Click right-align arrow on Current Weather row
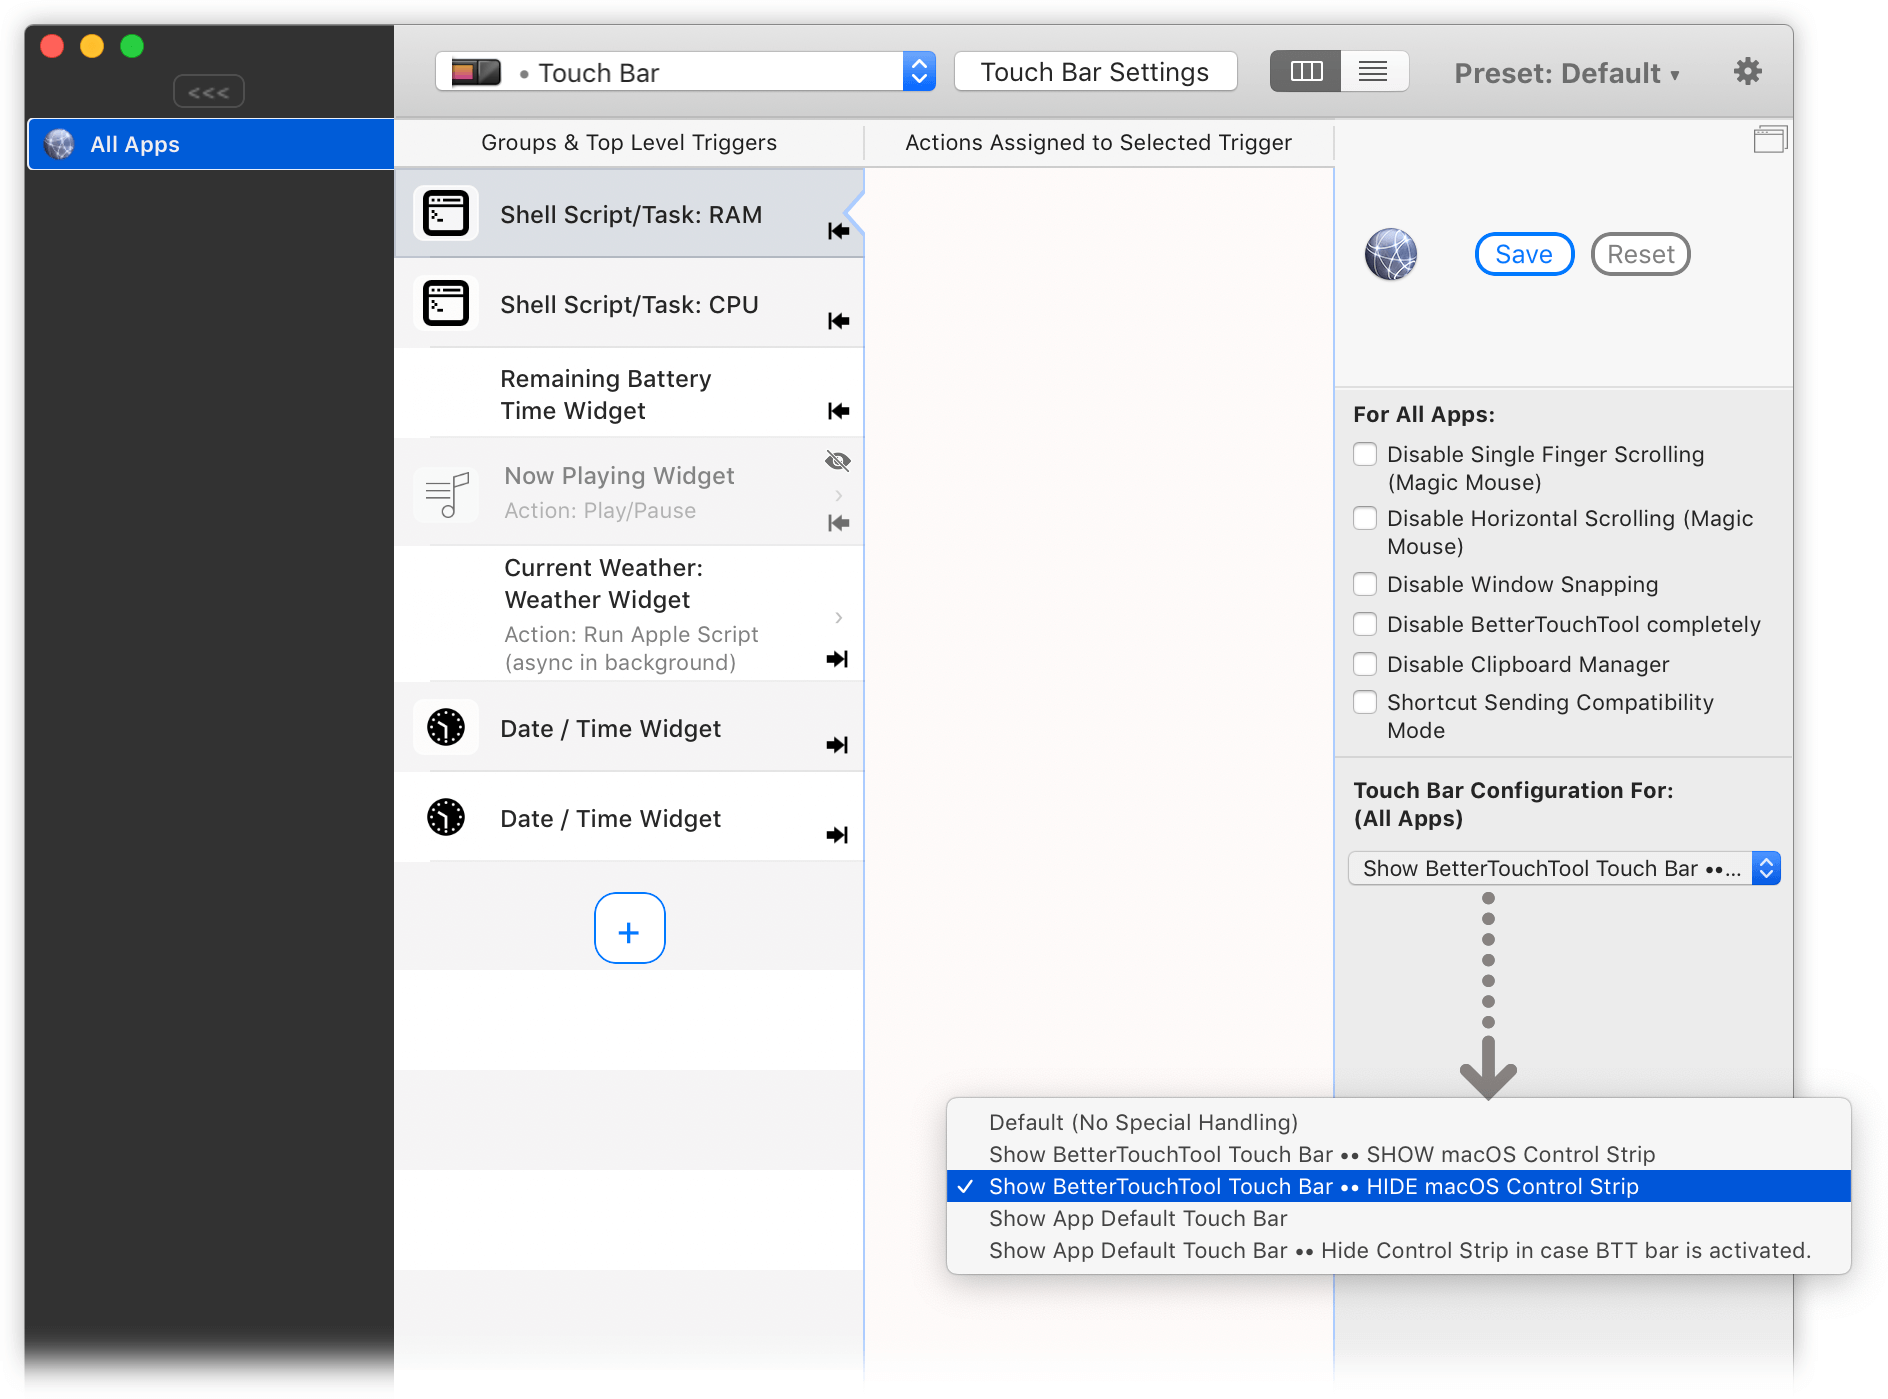 click(x=838, y=659)
